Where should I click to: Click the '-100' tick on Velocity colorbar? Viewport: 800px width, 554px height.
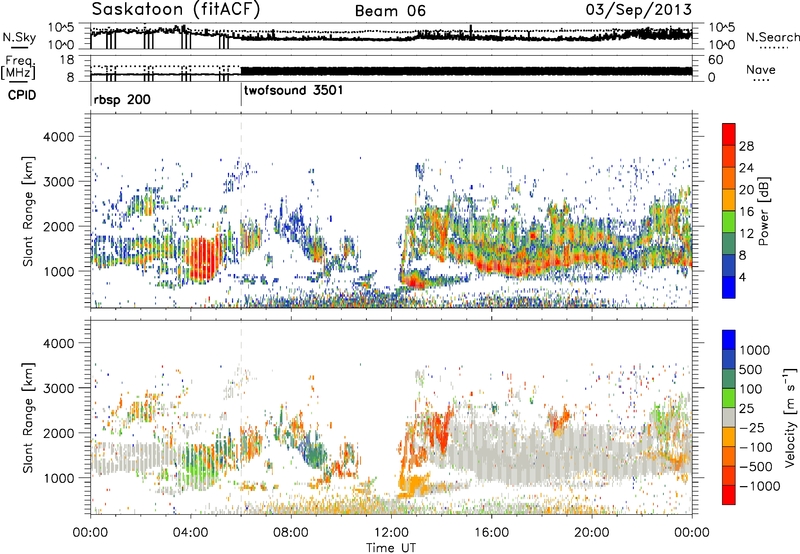pos(756,447)
